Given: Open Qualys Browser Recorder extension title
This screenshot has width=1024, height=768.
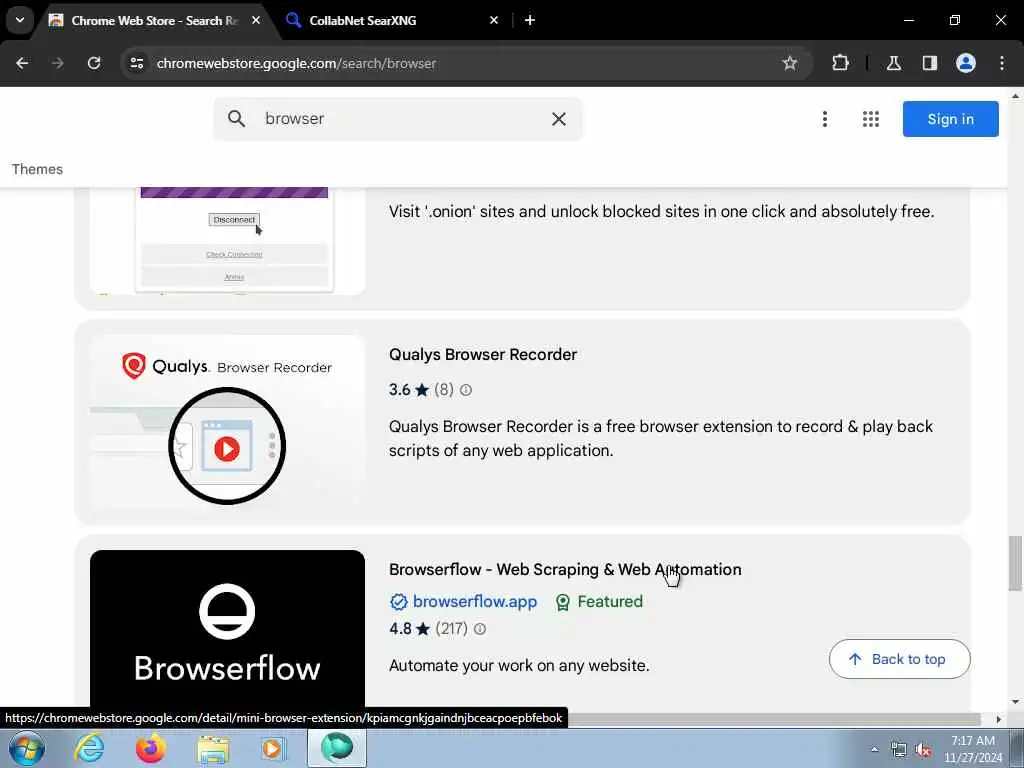Looking at the screenshot, I should click(483, 355).
